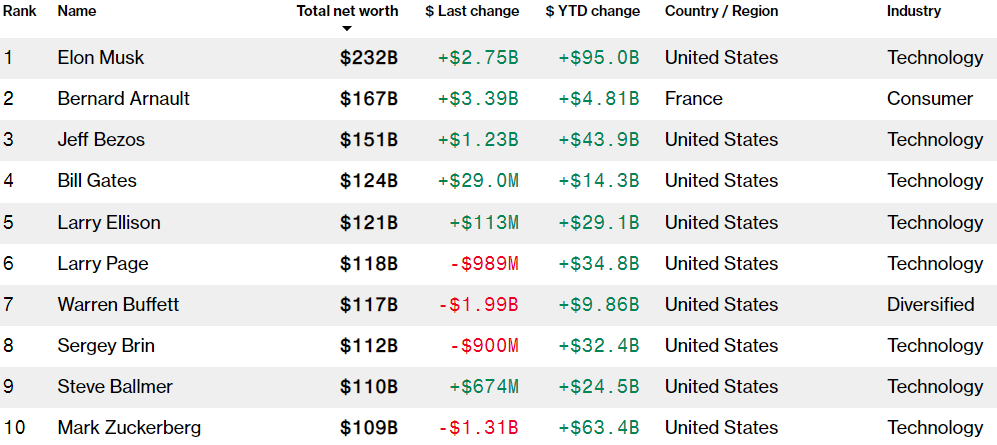Click the $ Last change column header
997x445 pixels.
pyautogui.click(x=472, y=11)
